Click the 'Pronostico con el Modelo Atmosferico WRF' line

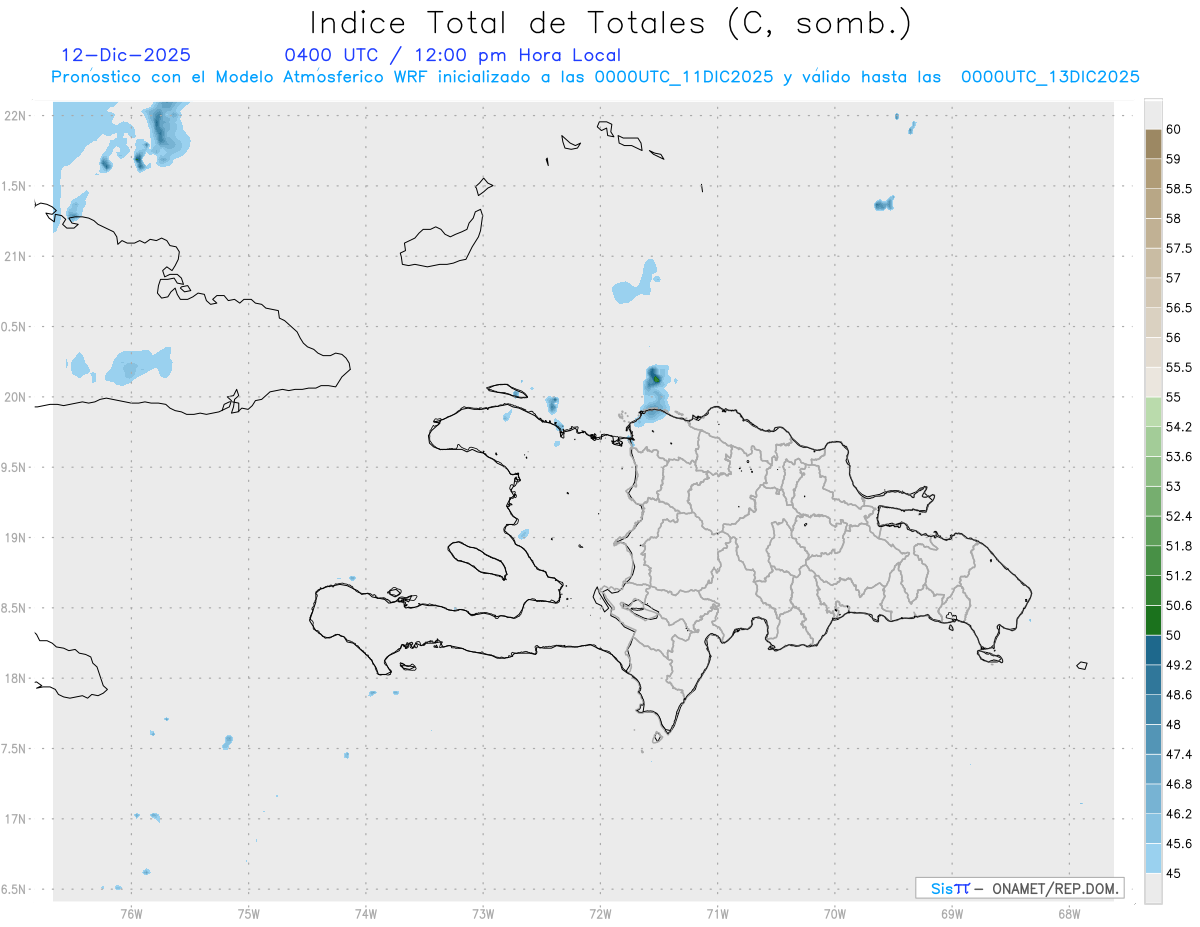[x=595, y=77]
